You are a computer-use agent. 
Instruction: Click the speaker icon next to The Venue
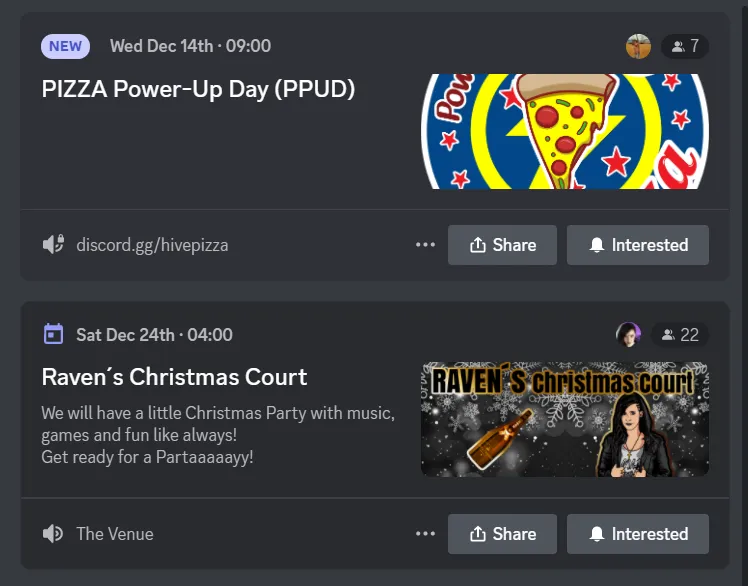pos(52,534)
